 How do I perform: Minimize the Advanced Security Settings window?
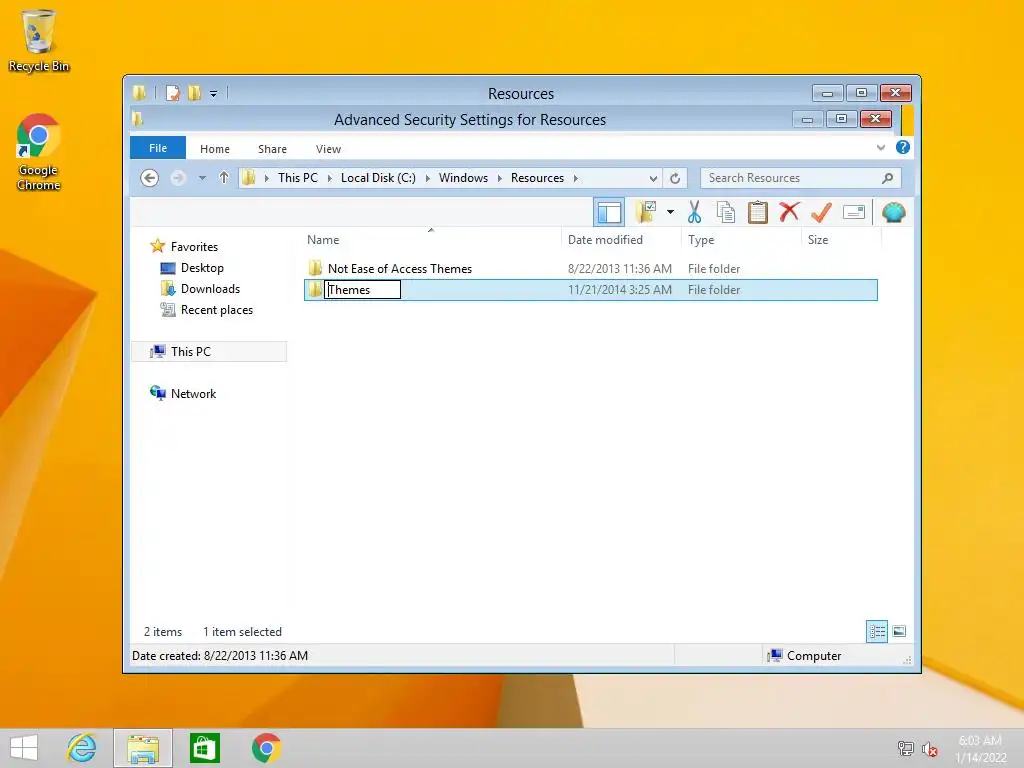tap(807, 119)
